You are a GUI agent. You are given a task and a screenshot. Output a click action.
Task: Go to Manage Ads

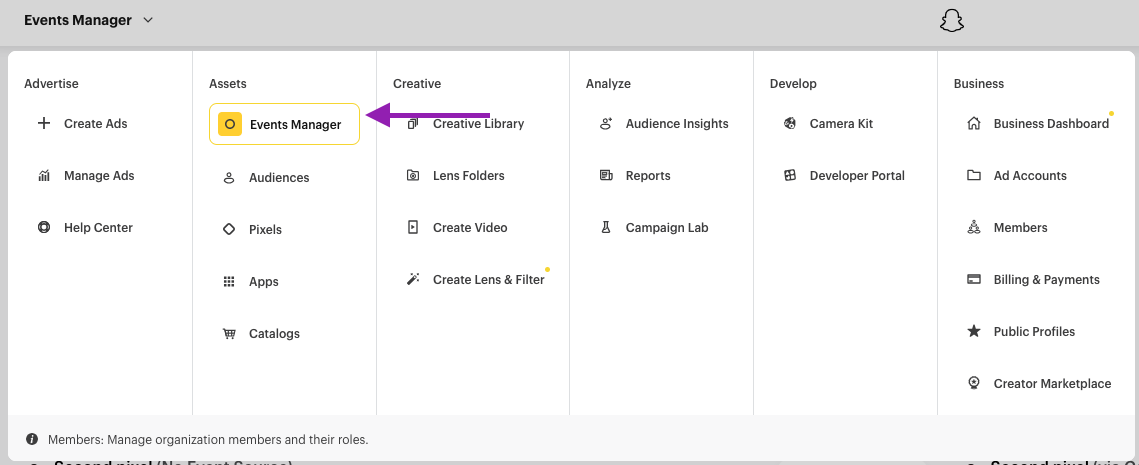click(x=99, y=176)
